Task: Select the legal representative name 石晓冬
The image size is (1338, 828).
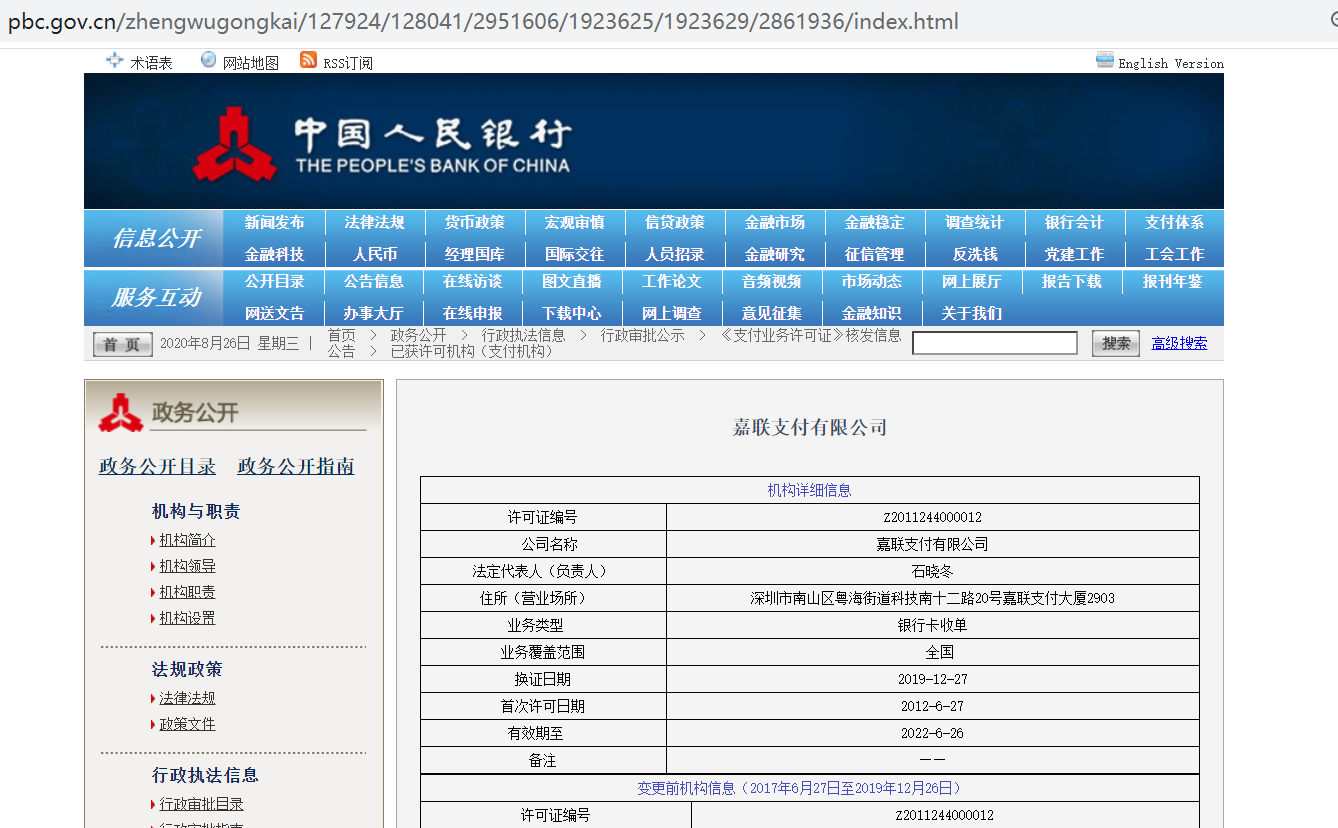Action: tap(932, 571)
